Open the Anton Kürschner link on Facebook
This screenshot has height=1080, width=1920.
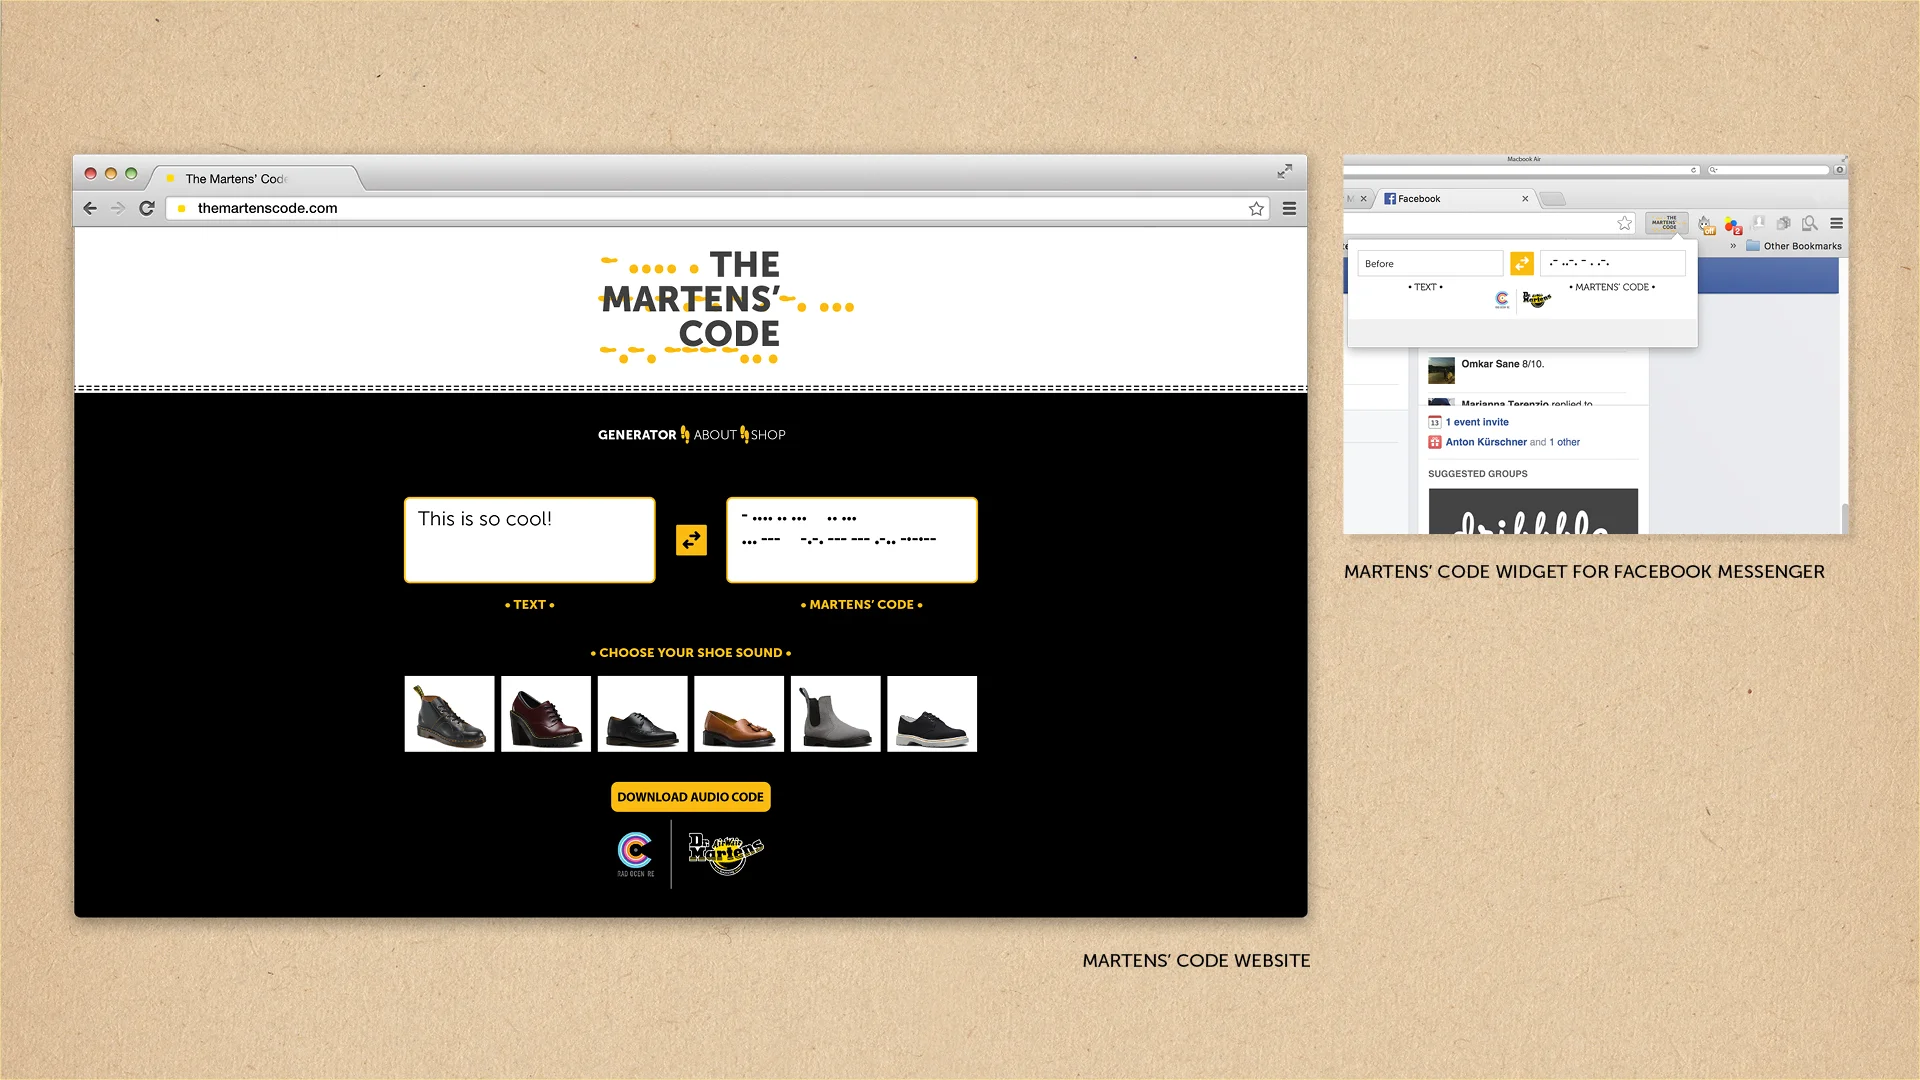click(x=1486, y=442)
